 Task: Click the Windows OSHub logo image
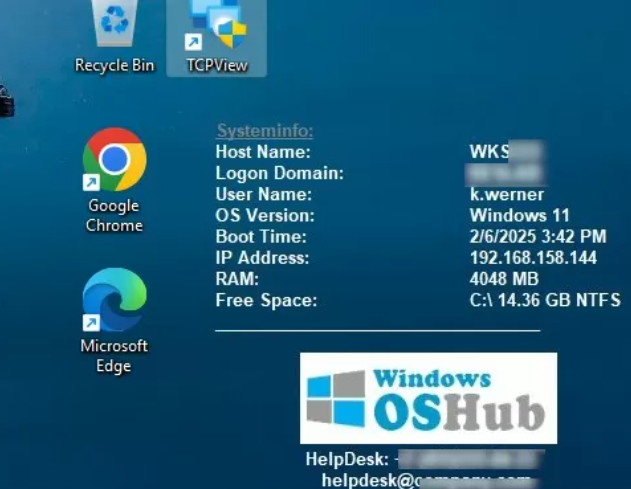pyautogui.click(x=429, y=398)
